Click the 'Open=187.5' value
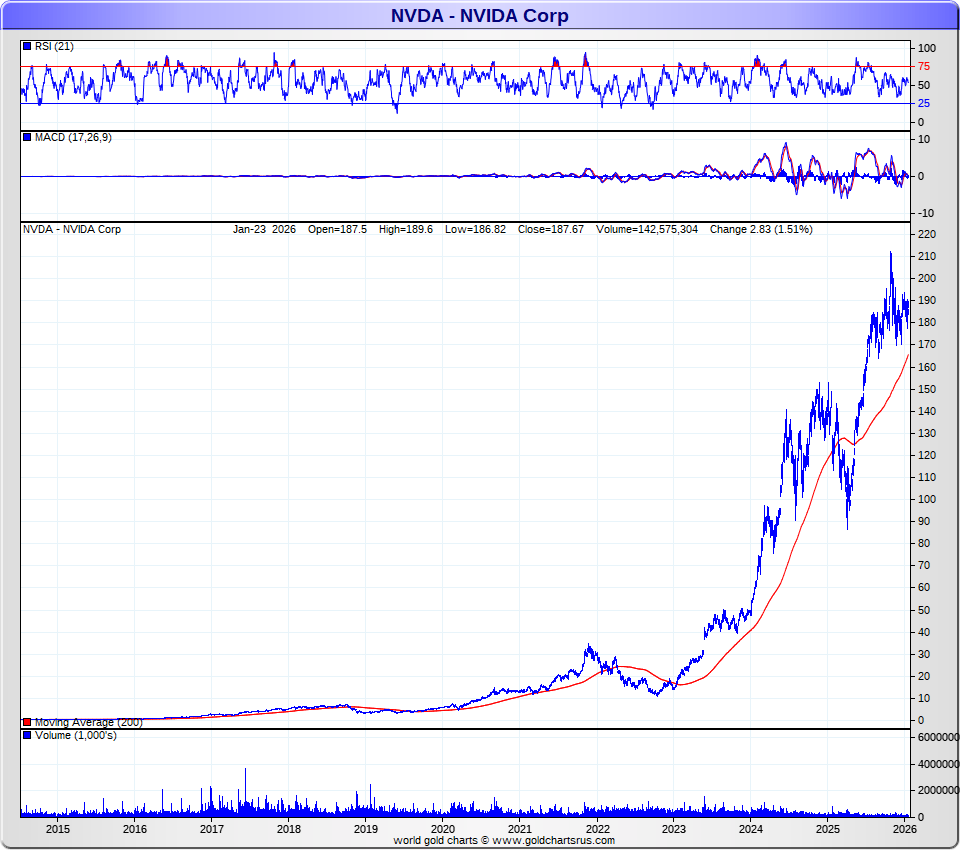Viewport: 960px width, 850px height. click(x=337, y=230)
